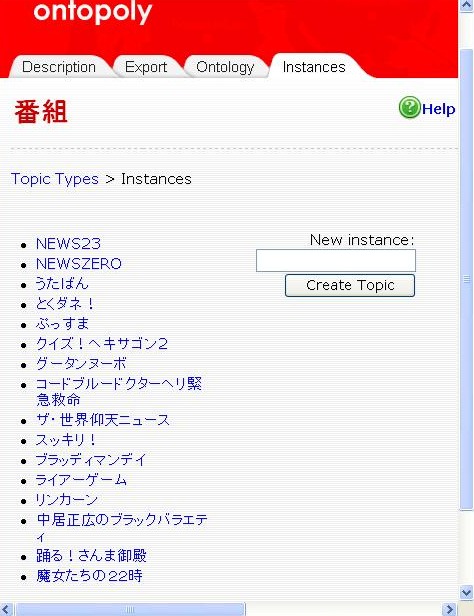Image resolution: width=474 pixels, height=616 pixels.
Task: Open 中居正広のブラックバラエティ instance
Action: click(122, 528)
